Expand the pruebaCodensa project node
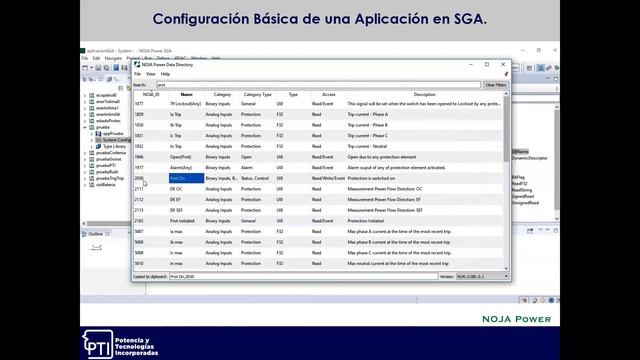The image size is (640, 360). click(85, 153)
